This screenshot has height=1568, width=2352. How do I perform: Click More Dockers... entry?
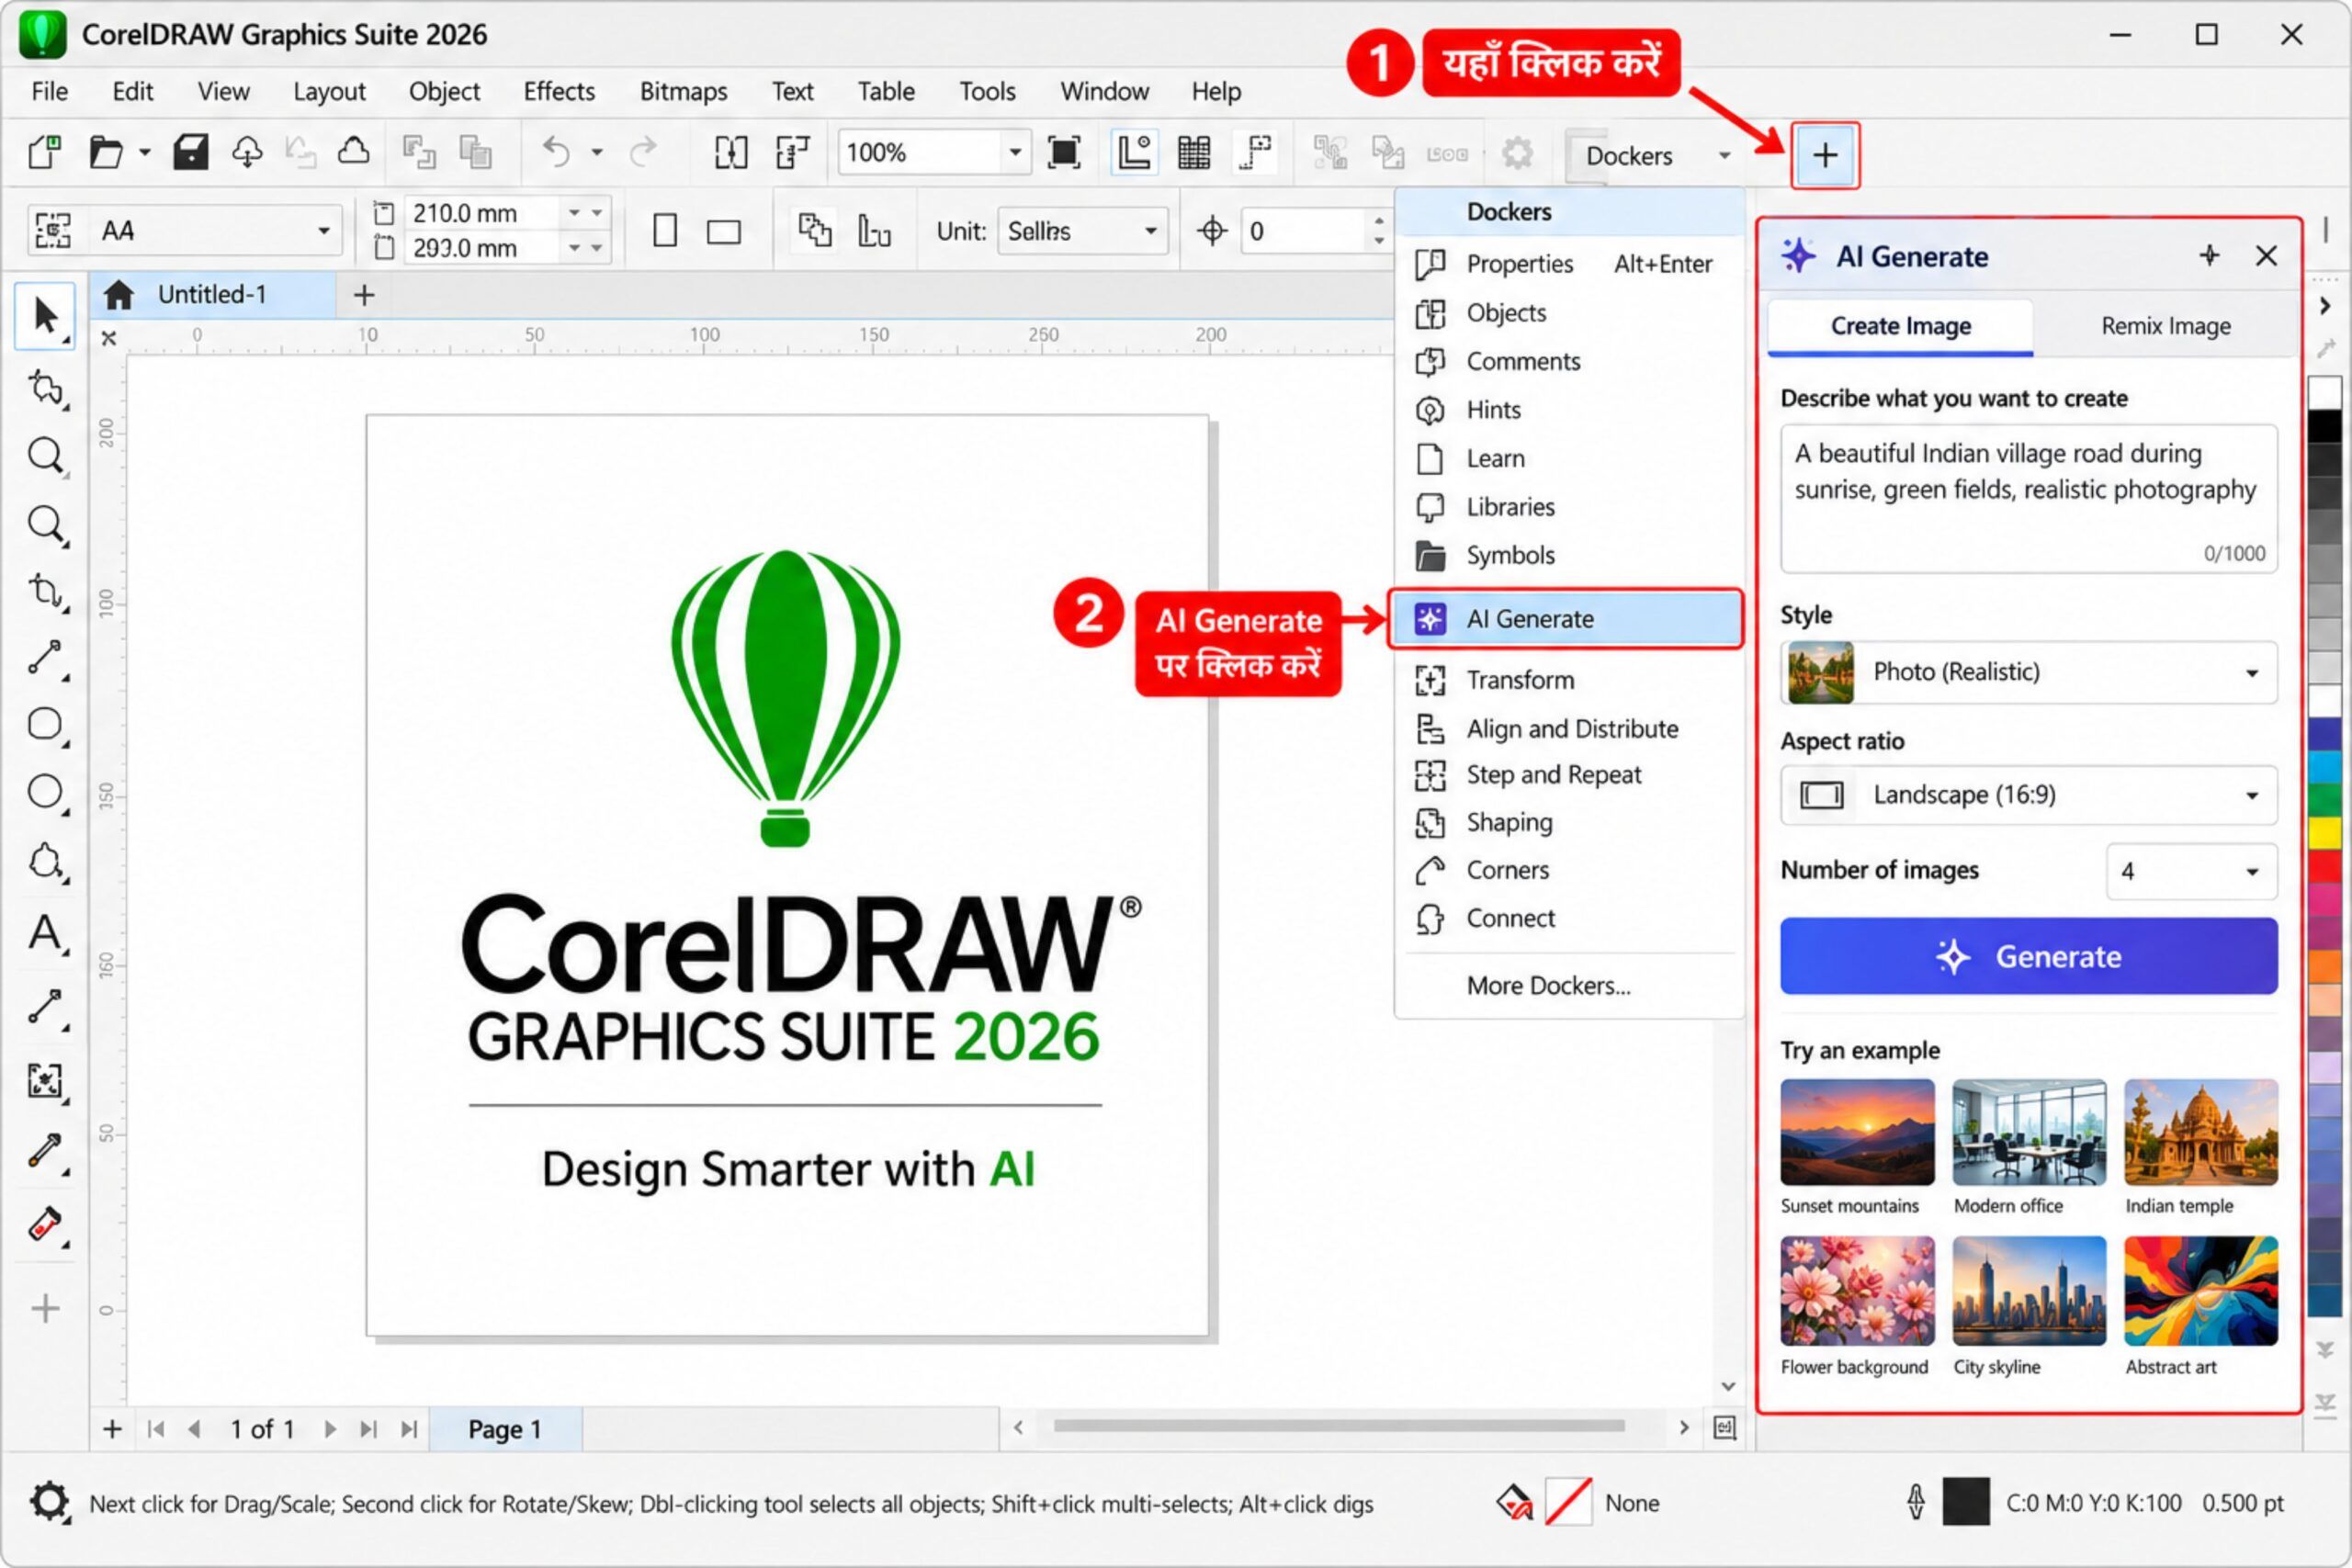pyautogui.click(x=1548, y=986)
